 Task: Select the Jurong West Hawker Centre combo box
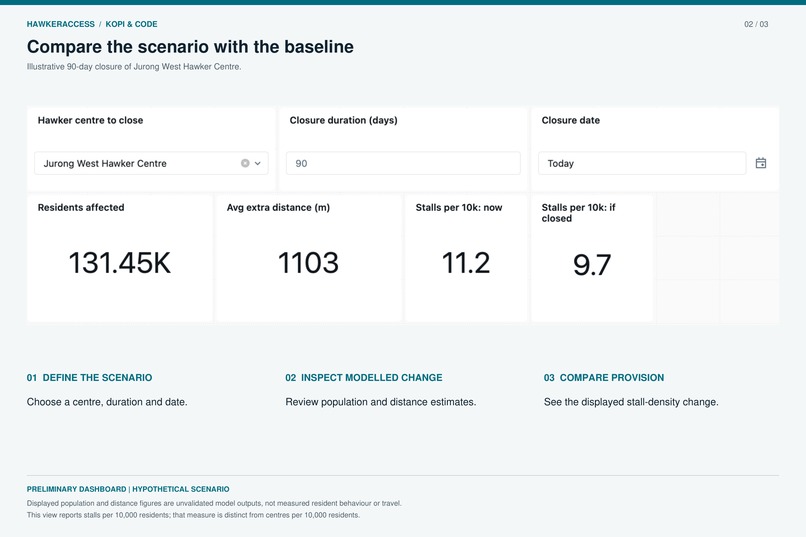[x=151, y=163]
